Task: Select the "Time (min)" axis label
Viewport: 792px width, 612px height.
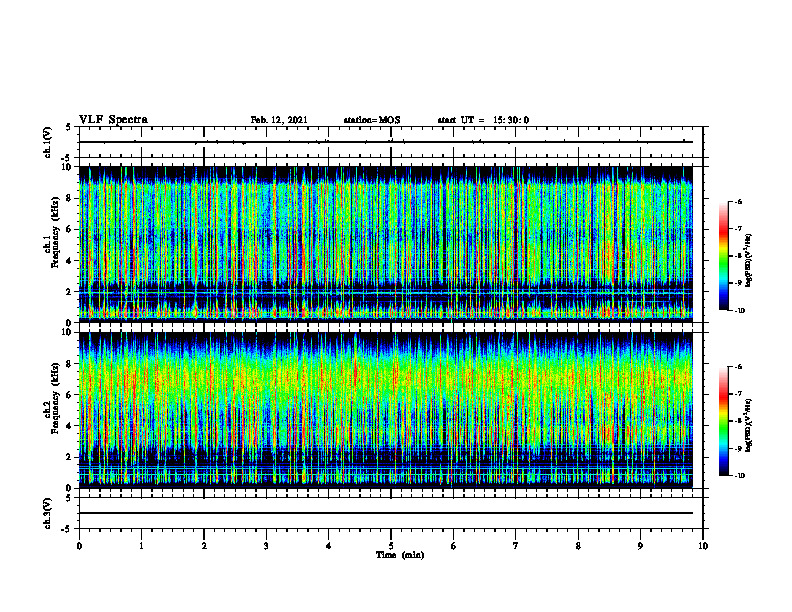Action: point(400,555)
